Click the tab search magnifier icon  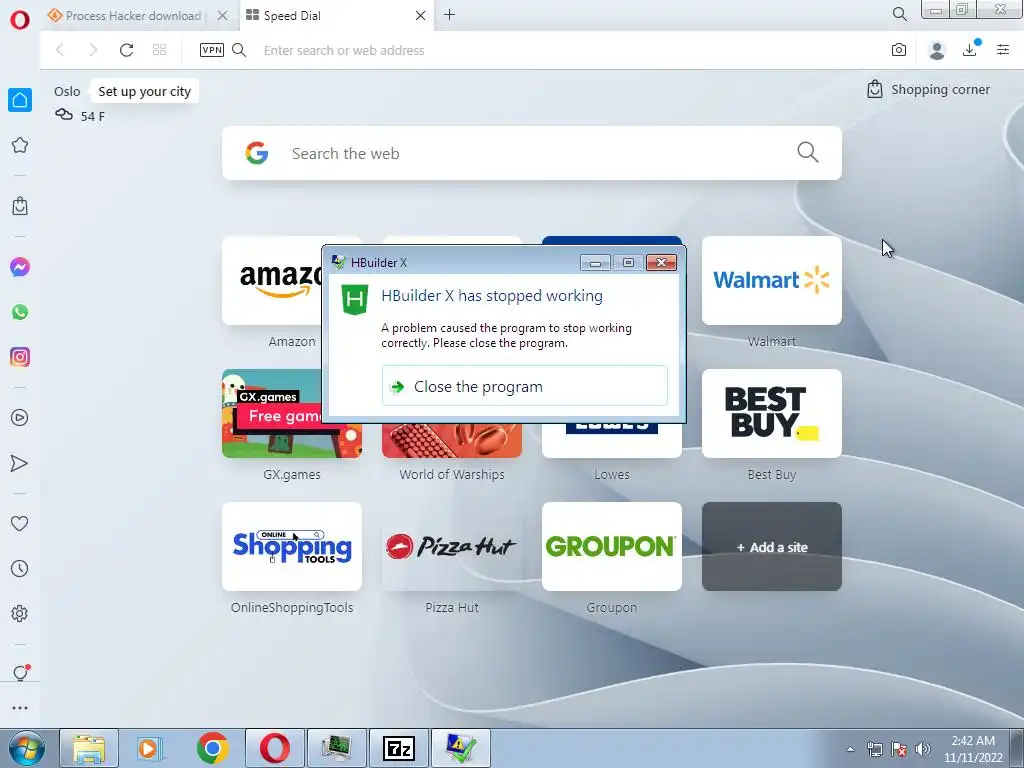point(899,14)
